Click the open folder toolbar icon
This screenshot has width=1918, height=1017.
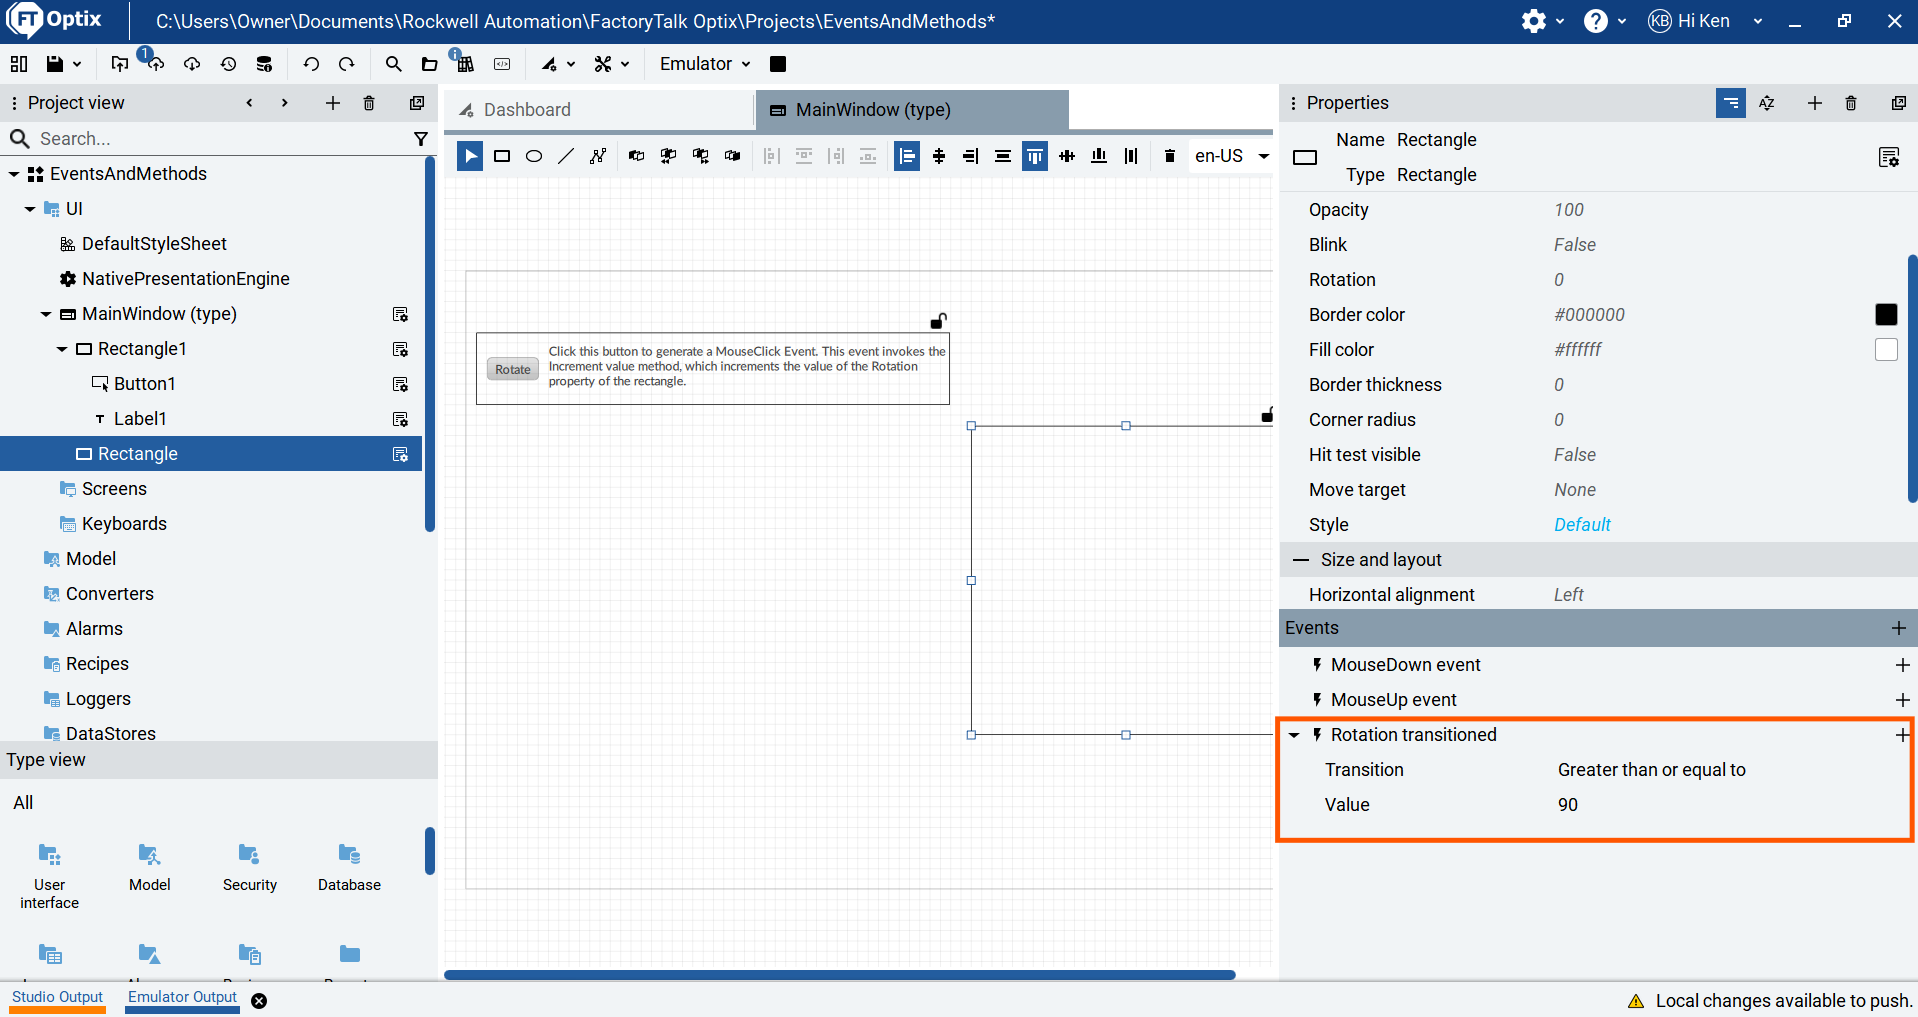pos(429,64)
